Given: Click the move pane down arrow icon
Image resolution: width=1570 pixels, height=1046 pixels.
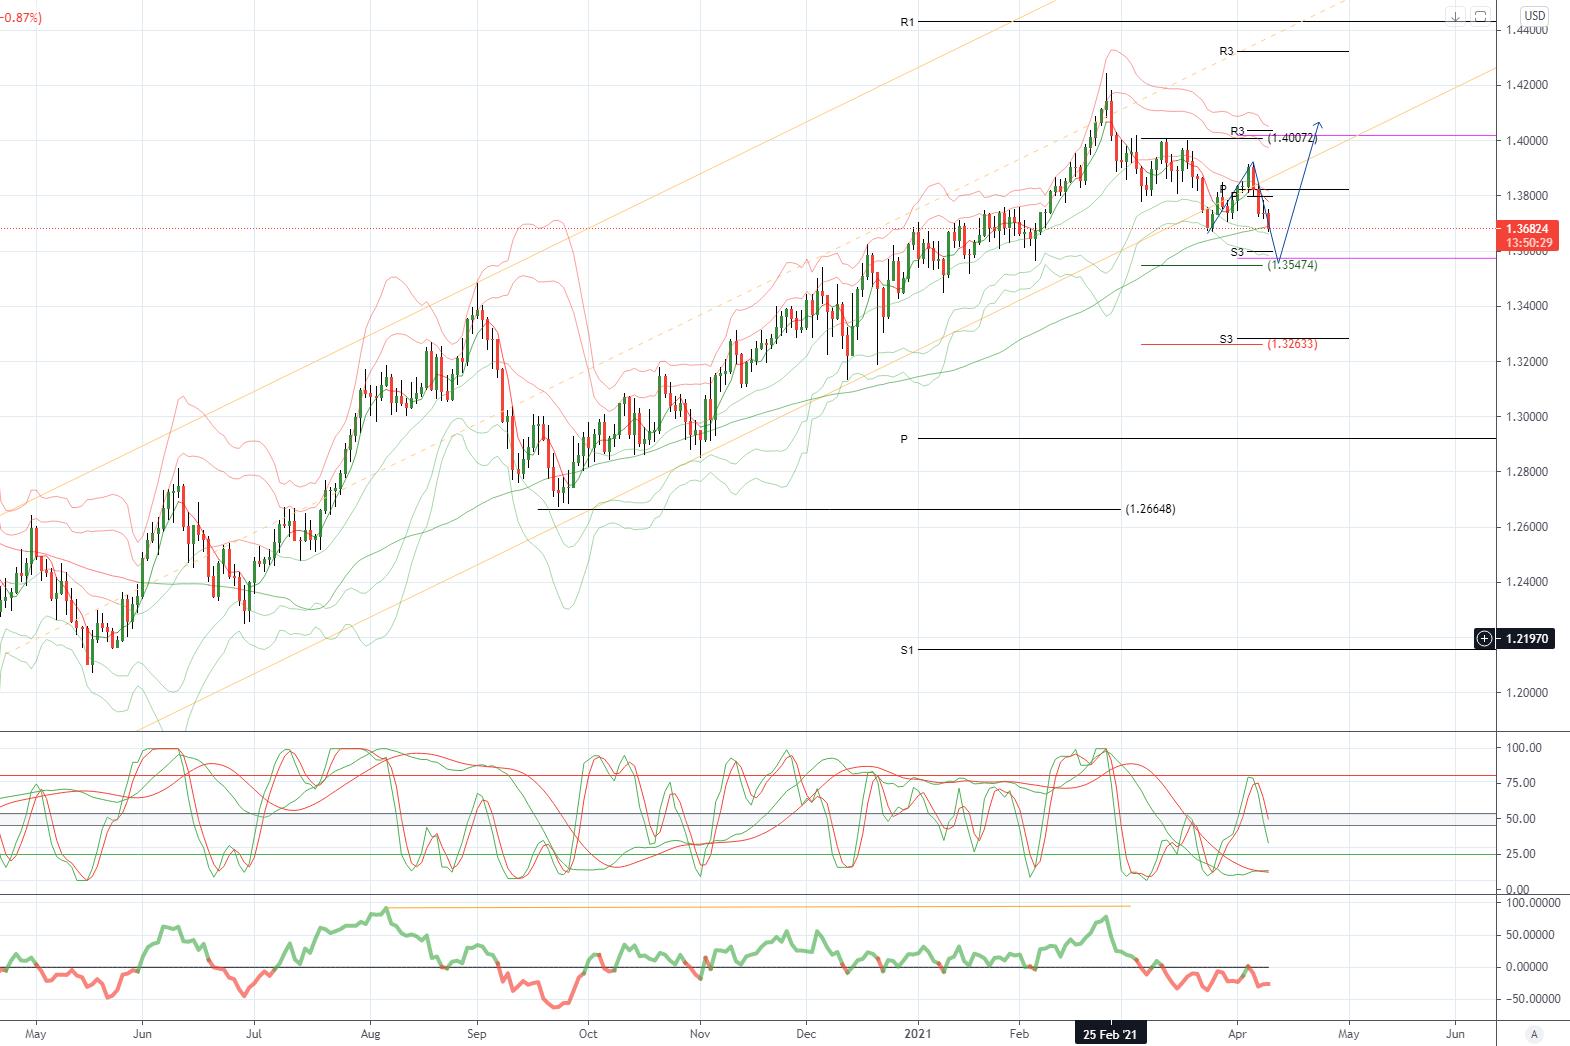Looking at the screenshot, I should [x=1455, y=16].
